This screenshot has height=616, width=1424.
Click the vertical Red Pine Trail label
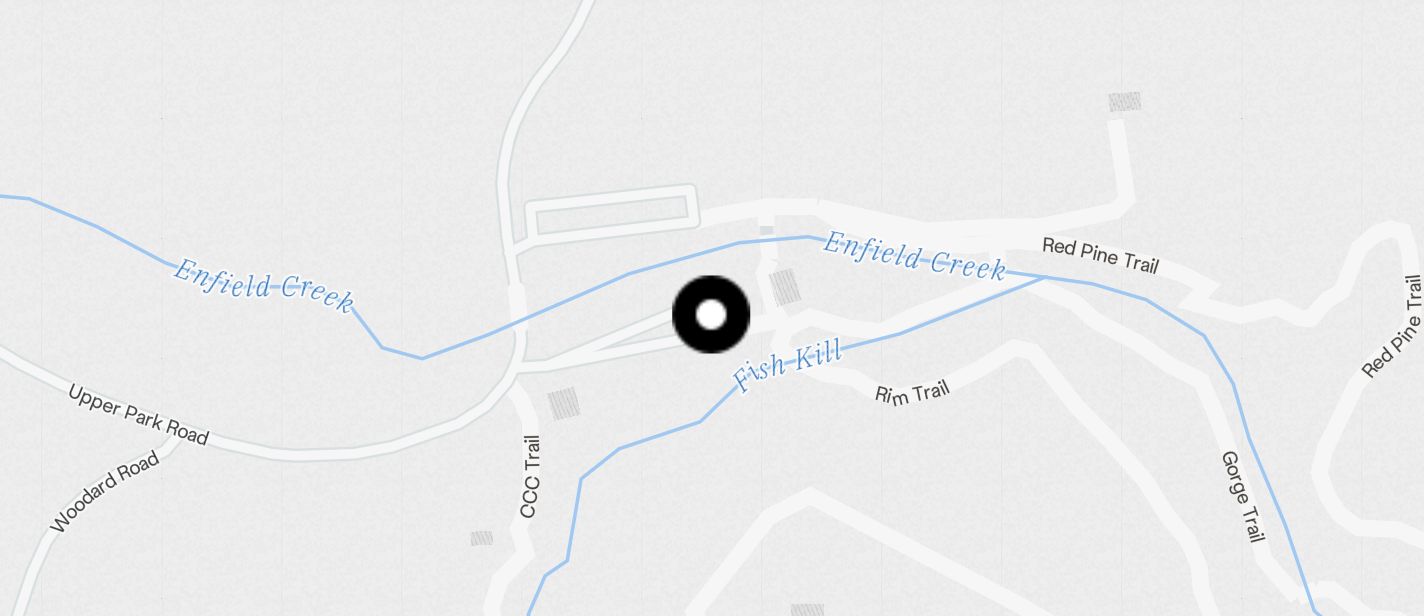(x=1393, y=327)
